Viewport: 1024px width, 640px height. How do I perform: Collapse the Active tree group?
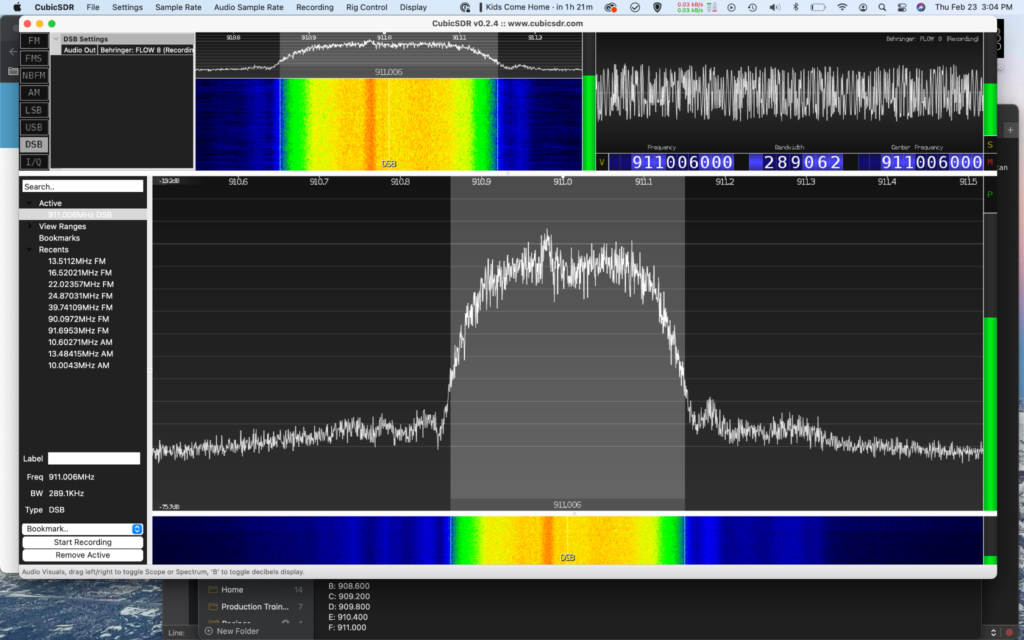coord(29,203)
